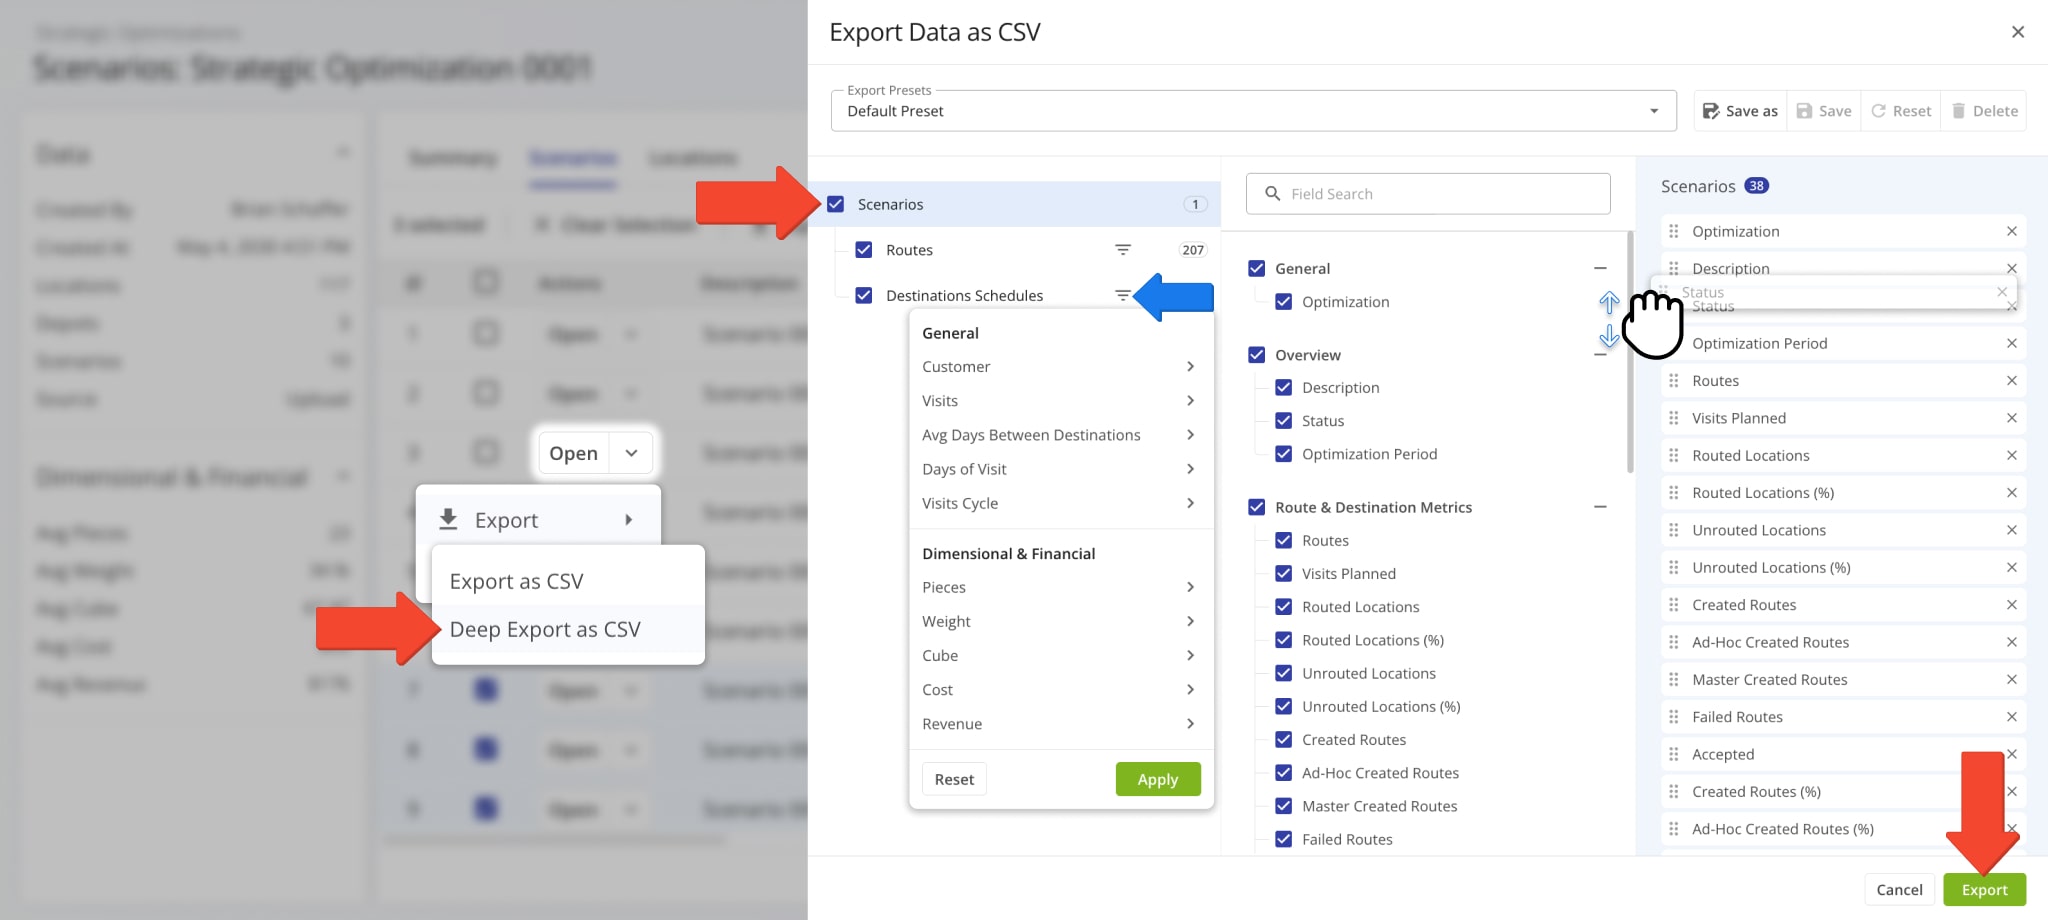
Task: Remove Optimization field with its X icon
Action: [x=2011, y=231]
